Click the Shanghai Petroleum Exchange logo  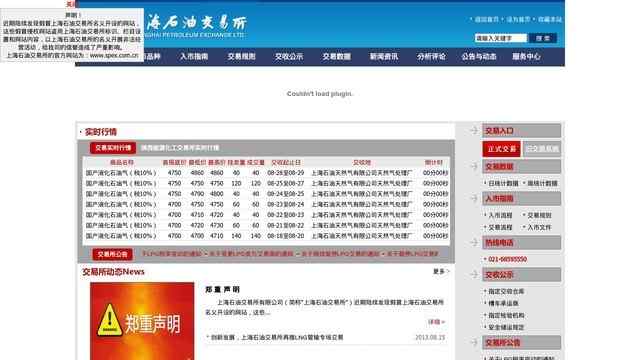pos(196,26)
